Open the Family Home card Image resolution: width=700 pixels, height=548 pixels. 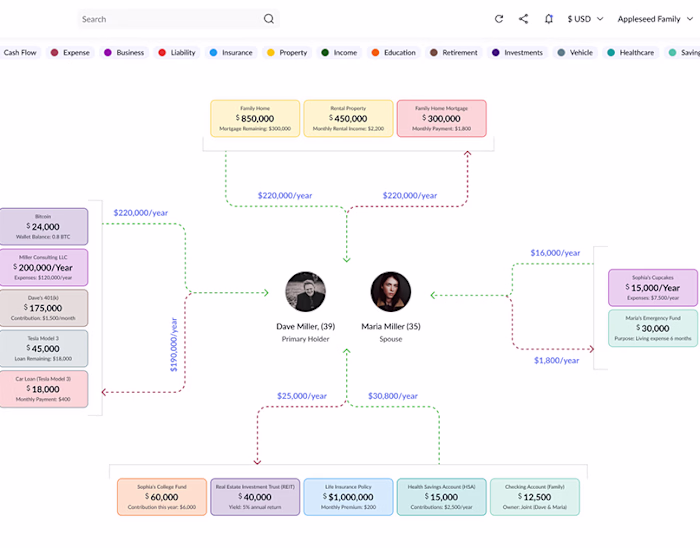coord(255,118)
